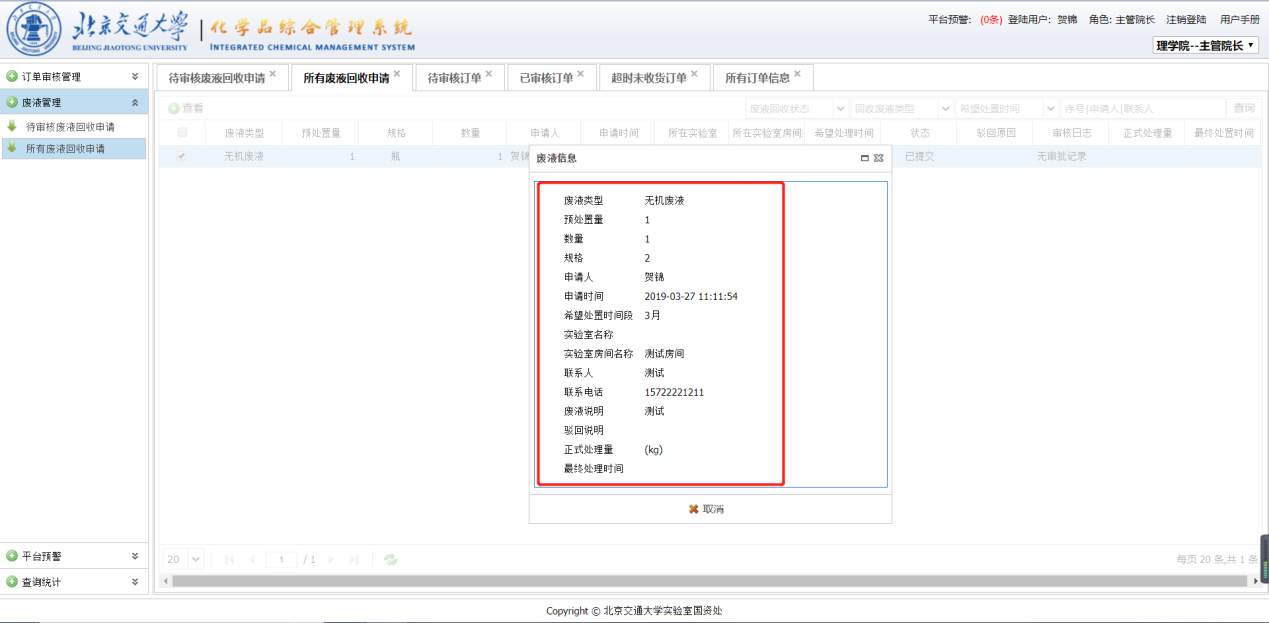
Task: Go to the first page arrow icon
Action: [230, 559]
